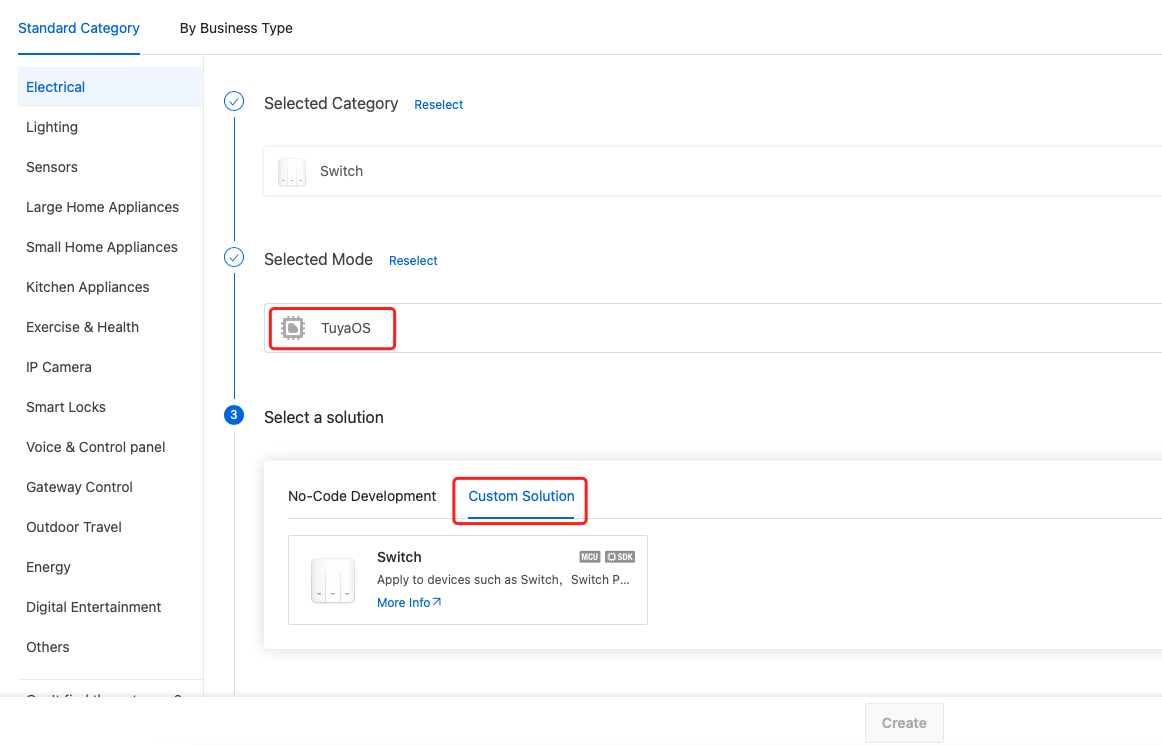The width and height of the screenshot is (1162, 745).
Task: Choose Electrical in the category sidebar
Action: (110, 87)
